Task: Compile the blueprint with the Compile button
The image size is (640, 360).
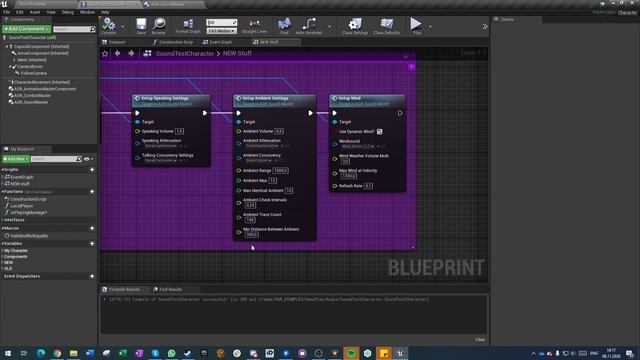Action: [109, 25]
